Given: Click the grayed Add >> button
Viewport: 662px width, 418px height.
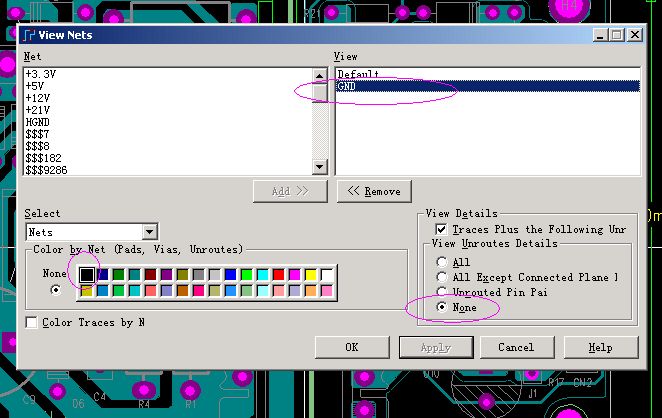Looking at the screenshot, I should pos(290,191).
